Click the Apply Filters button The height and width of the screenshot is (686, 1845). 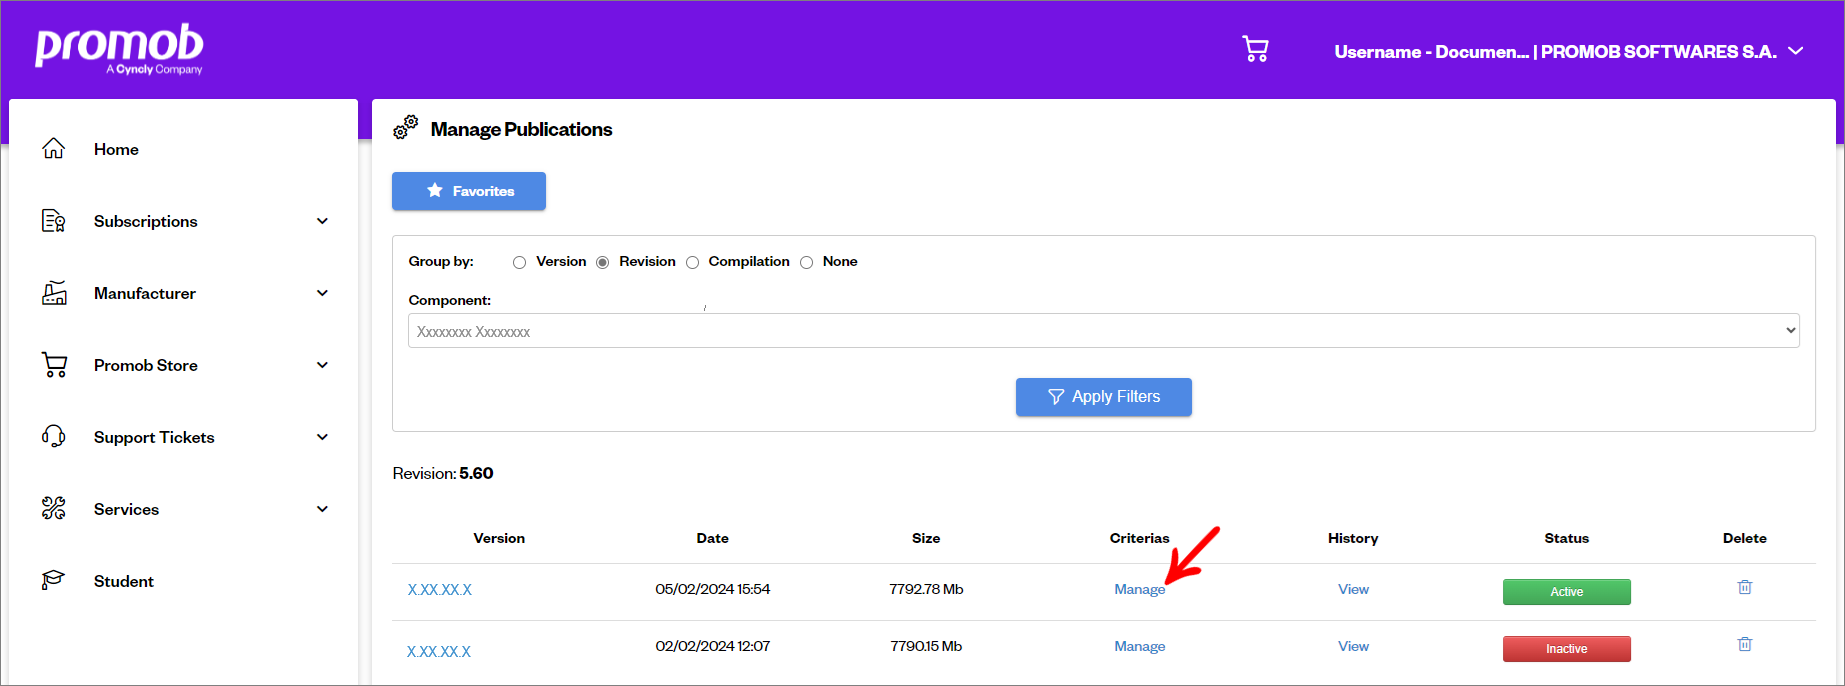tap(1104, 397)
